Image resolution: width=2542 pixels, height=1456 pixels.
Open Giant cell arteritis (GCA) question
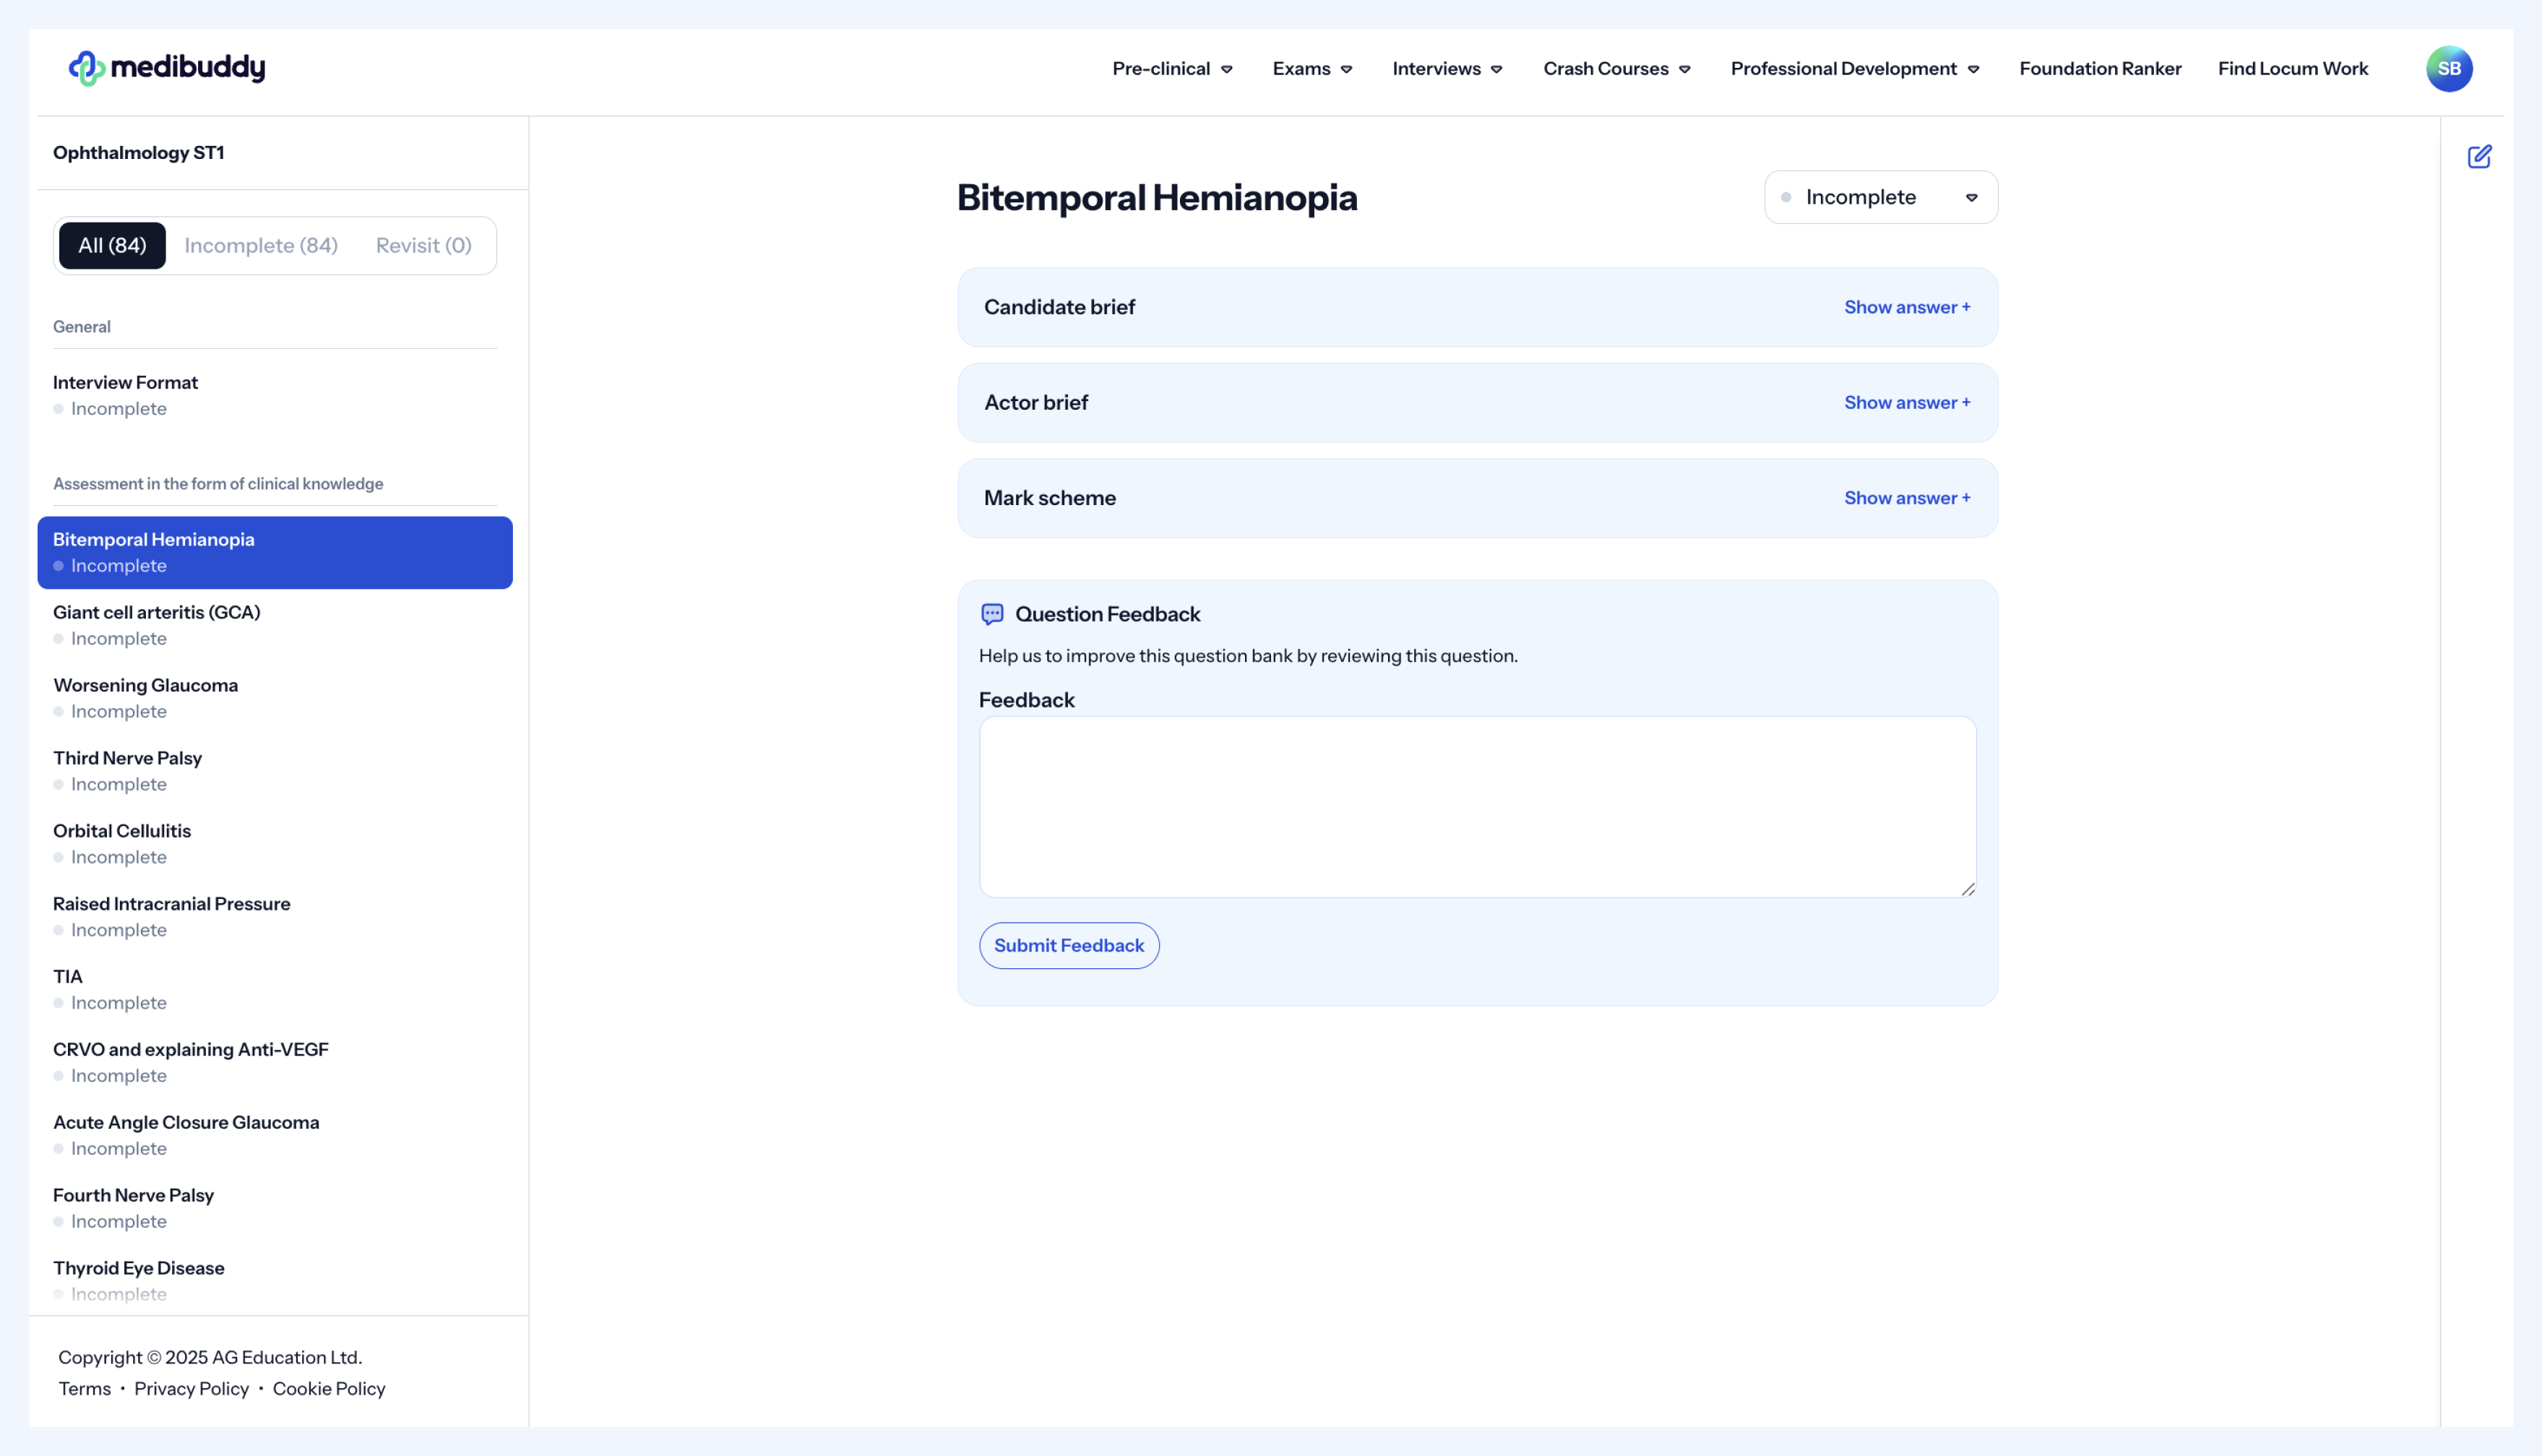click(x=157, y=612)
